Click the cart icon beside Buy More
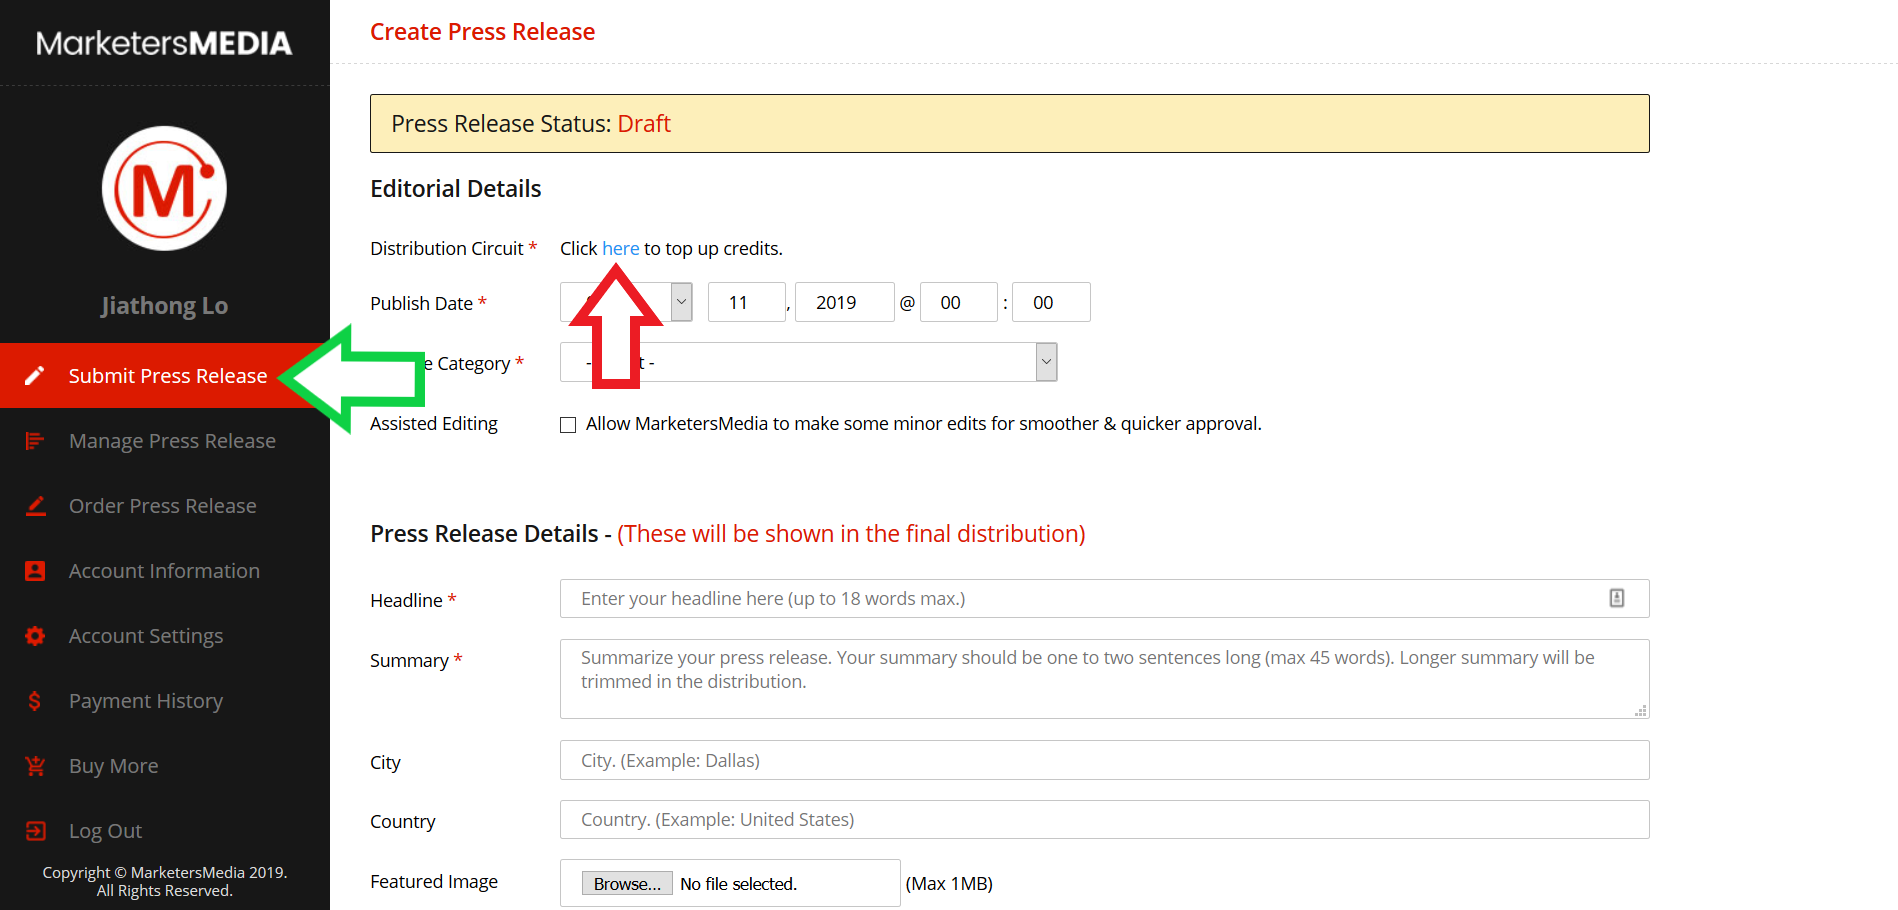Viewport: 1898px width, 910px height. [x=35, y=766]
